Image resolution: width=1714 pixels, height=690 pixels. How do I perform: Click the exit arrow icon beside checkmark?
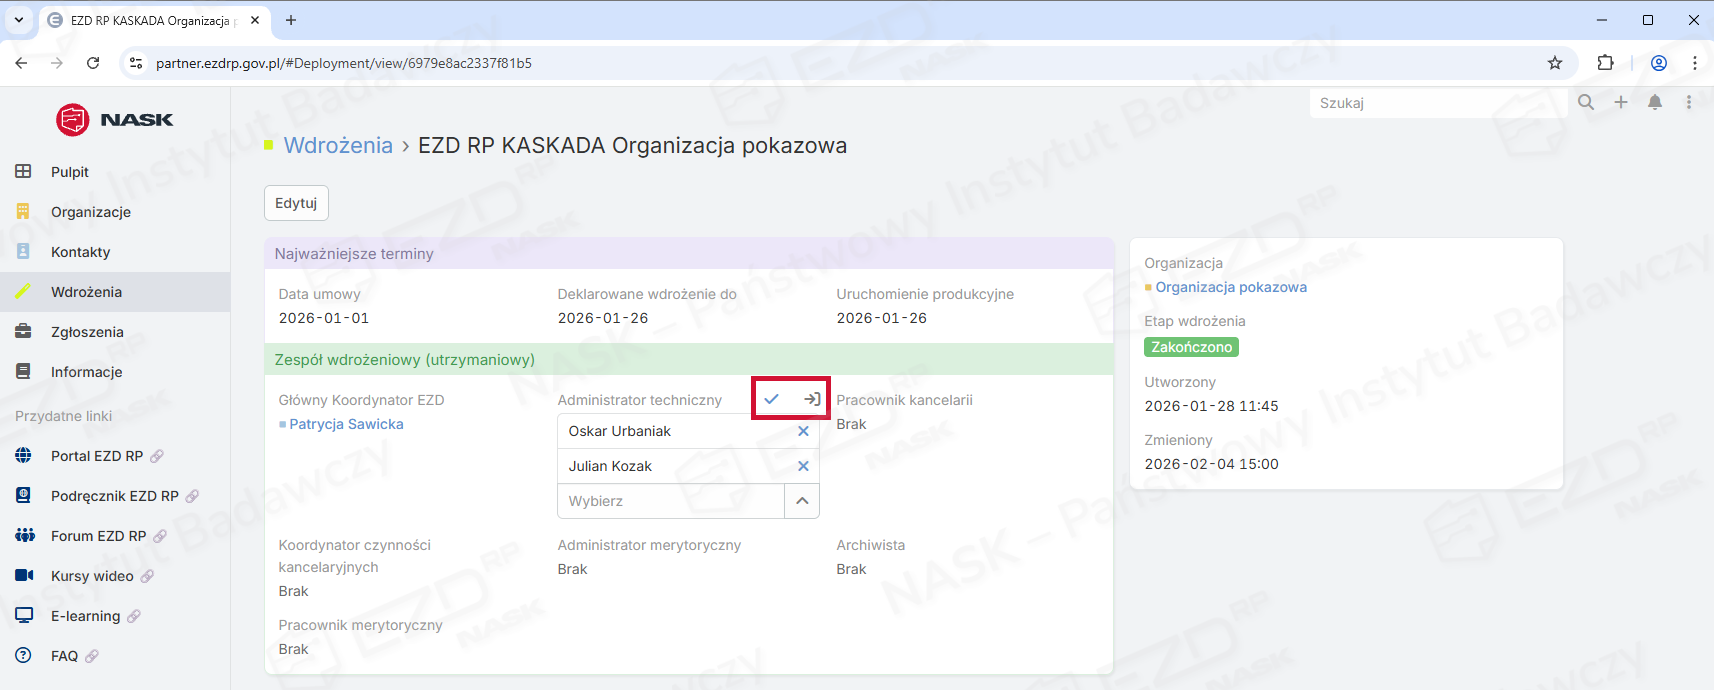point(811,399)
